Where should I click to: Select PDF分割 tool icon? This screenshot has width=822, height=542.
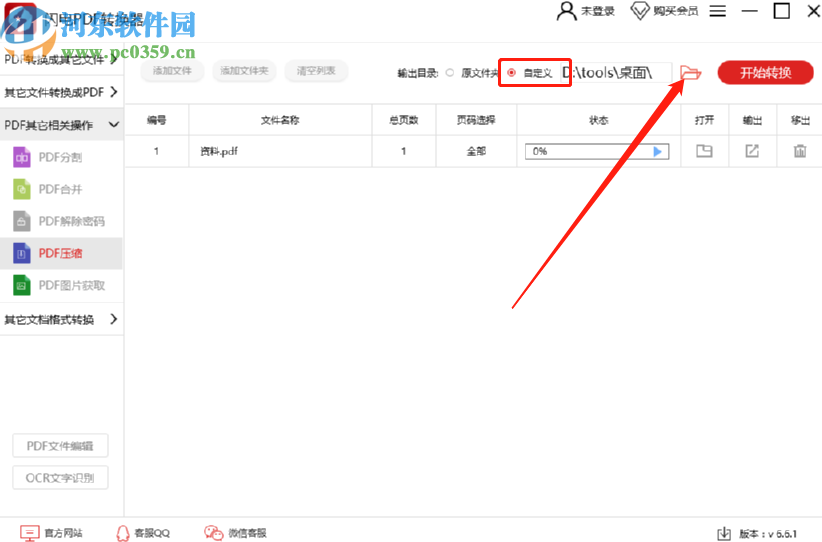click(x=21, y=157)
